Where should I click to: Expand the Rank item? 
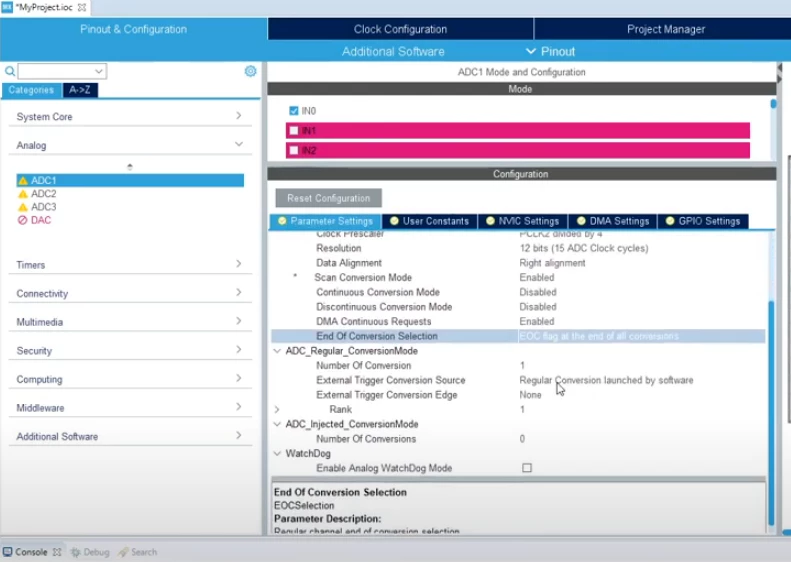click(x=276, y=409)
